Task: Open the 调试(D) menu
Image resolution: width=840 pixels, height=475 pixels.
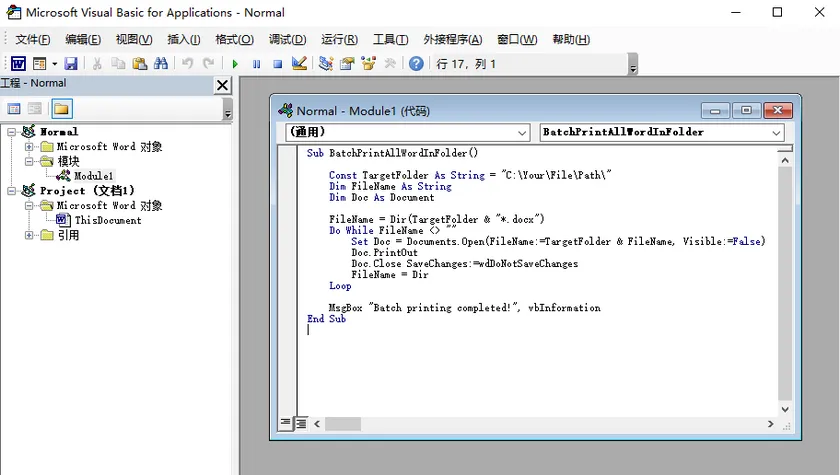Action: click(288, 40)
